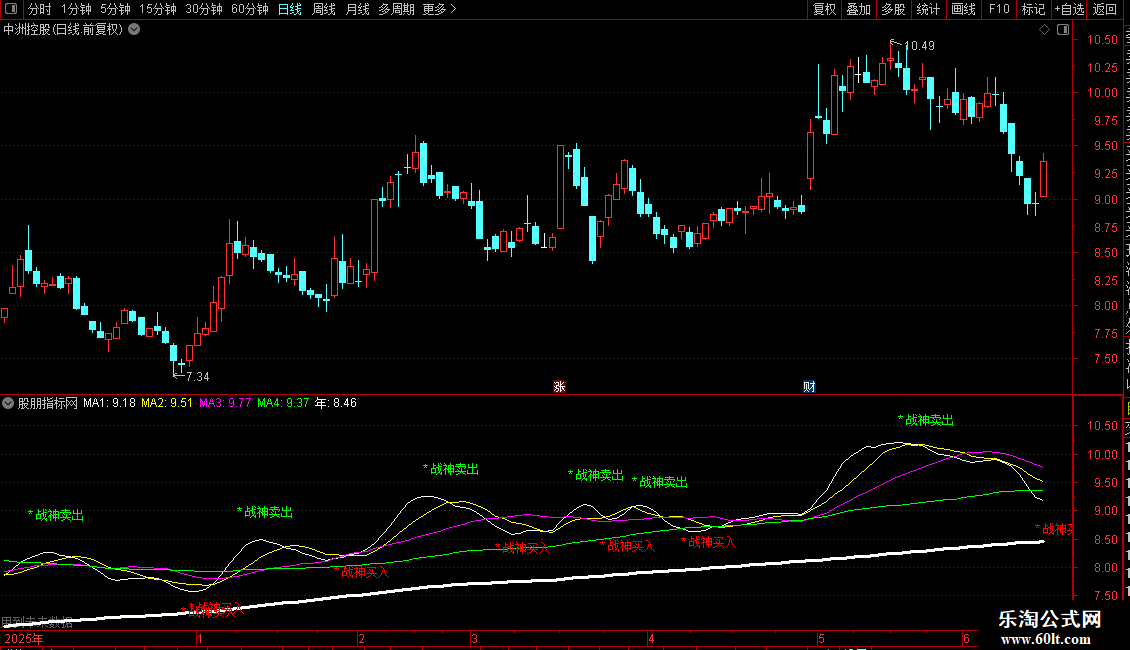Select the 30分钟 period tab
Image resolution: width=1130 pixels, height=650 pixels.
tap(203, 9)
